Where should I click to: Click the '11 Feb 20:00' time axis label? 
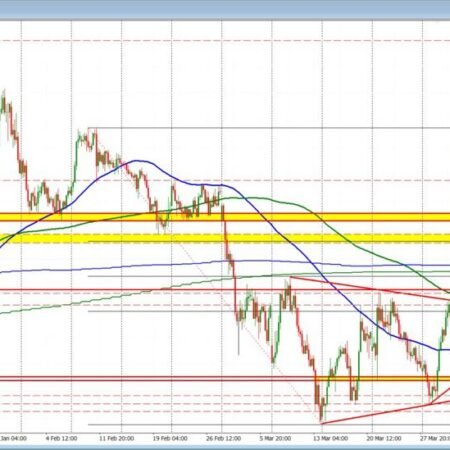(117, 438)
